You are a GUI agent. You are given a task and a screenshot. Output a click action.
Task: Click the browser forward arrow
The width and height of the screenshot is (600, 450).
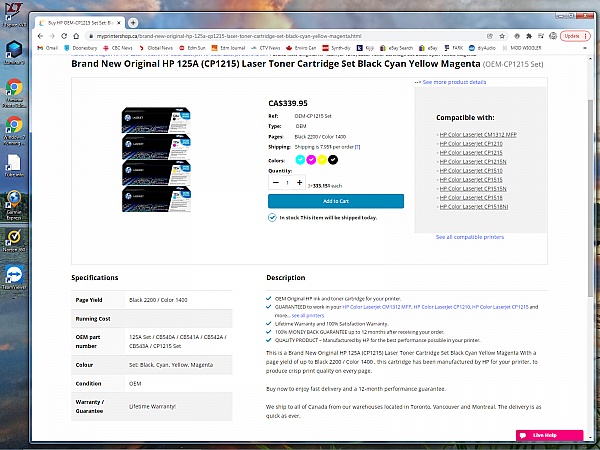pos(52,36)
